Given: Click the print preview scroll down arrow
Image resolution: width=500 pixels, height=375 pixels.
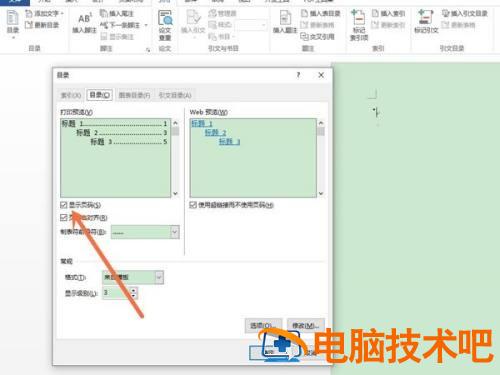Looking at the screenshot, I should [176, 194].
